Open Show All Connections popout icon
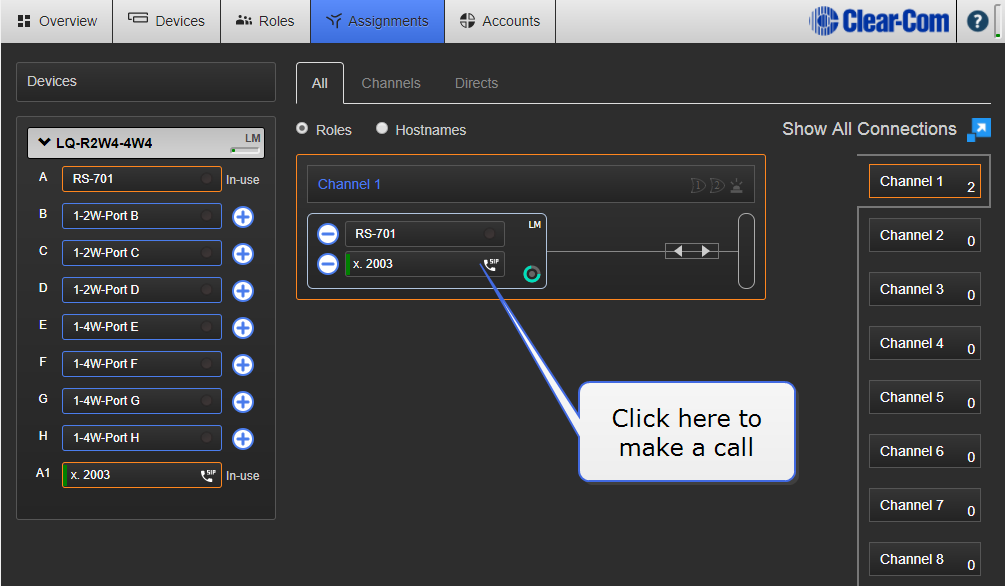1005x586 pixels. point(979,129)
